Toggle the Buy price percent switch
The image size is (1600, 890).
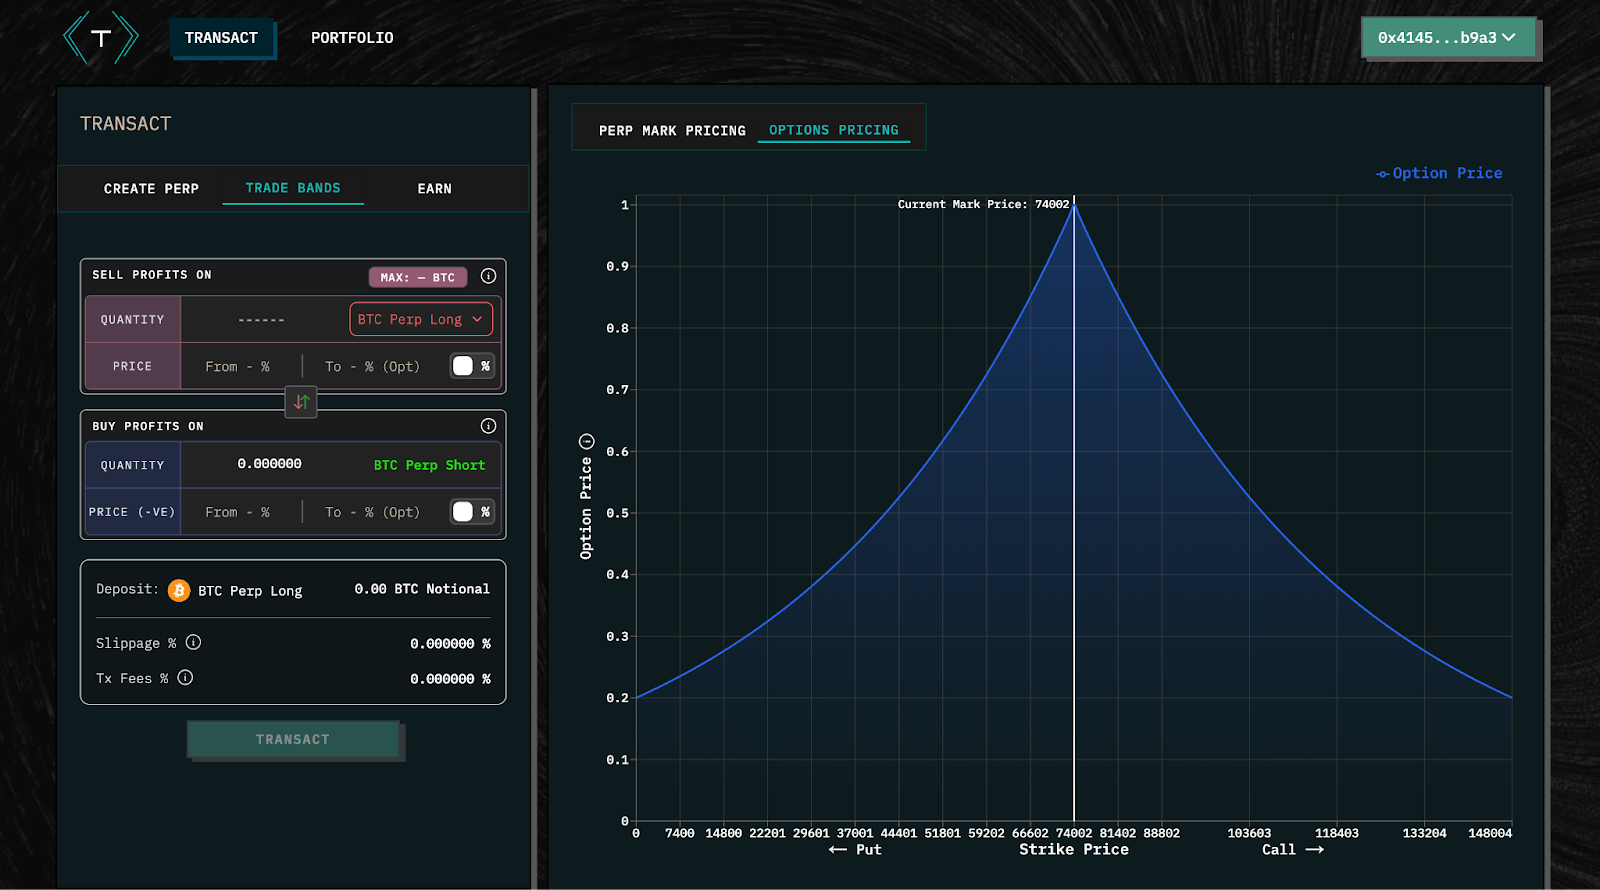coord(471,512)
